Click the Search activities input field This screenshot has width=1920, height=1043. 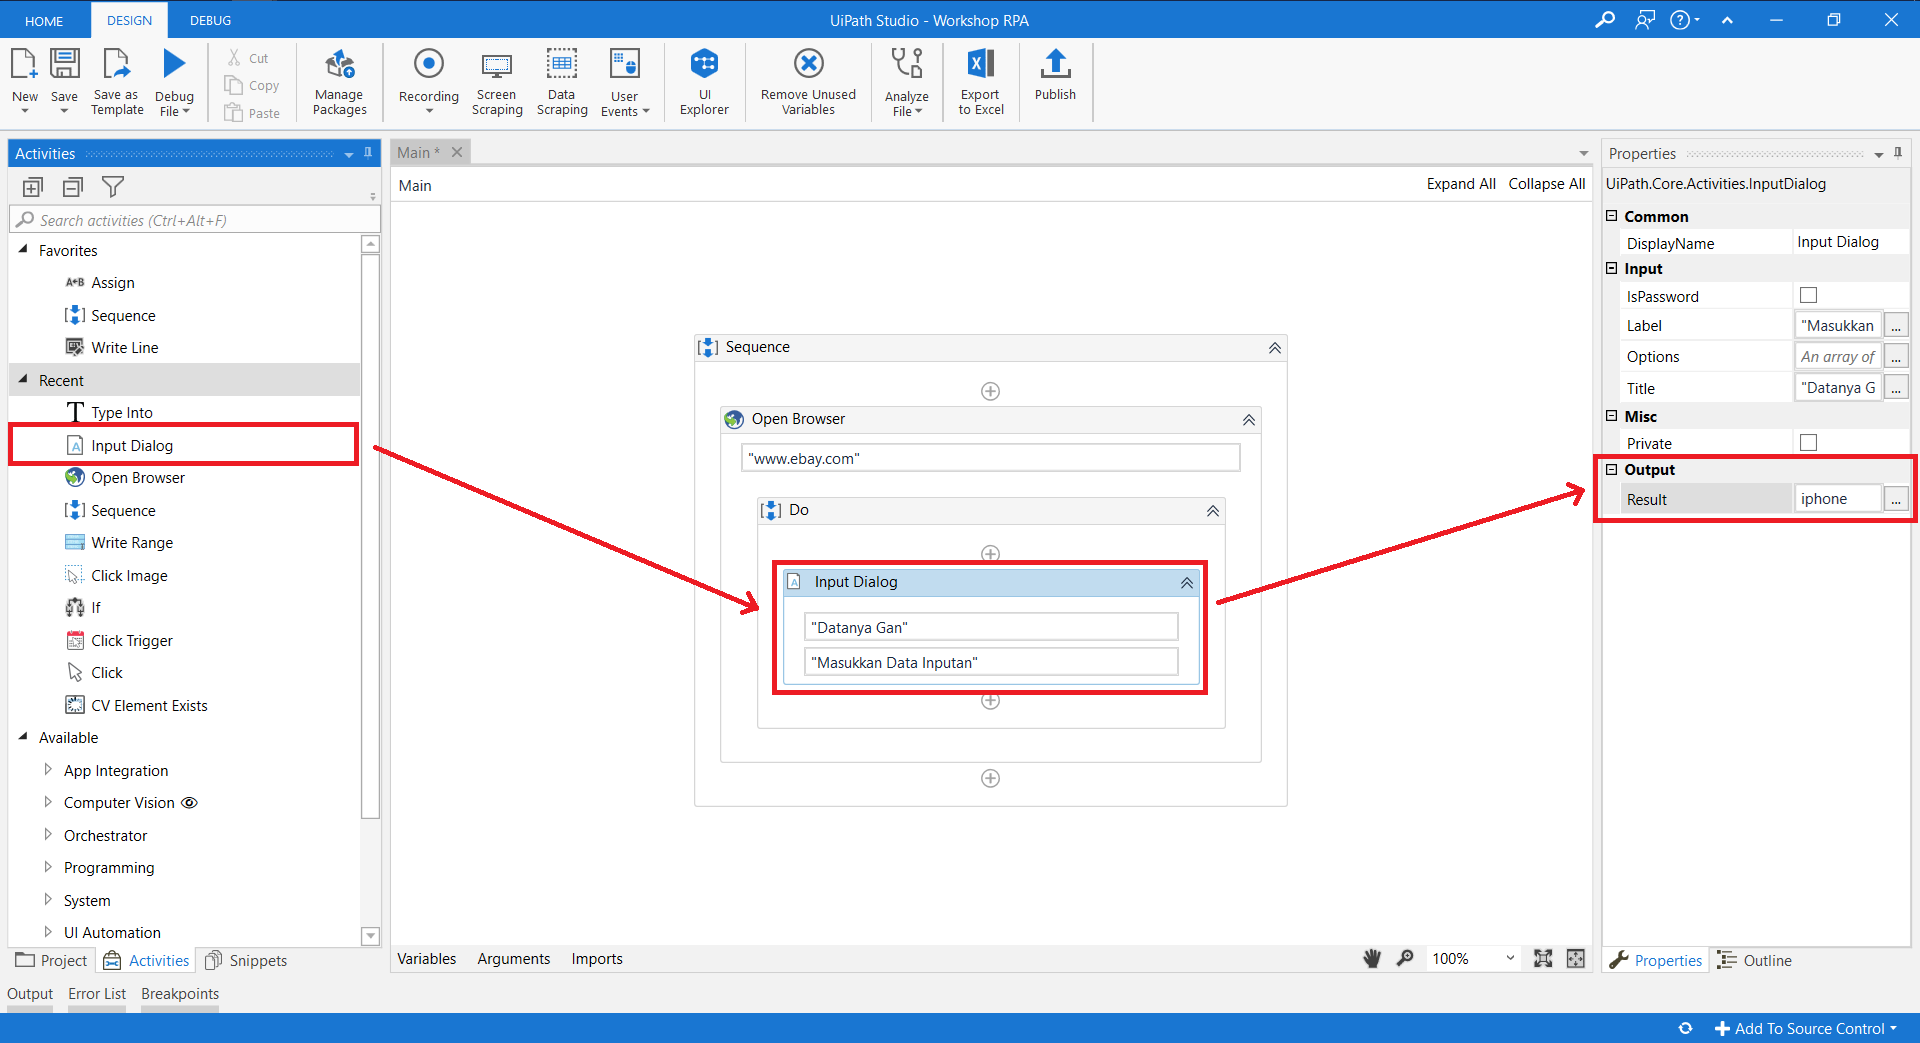point(200,220)
